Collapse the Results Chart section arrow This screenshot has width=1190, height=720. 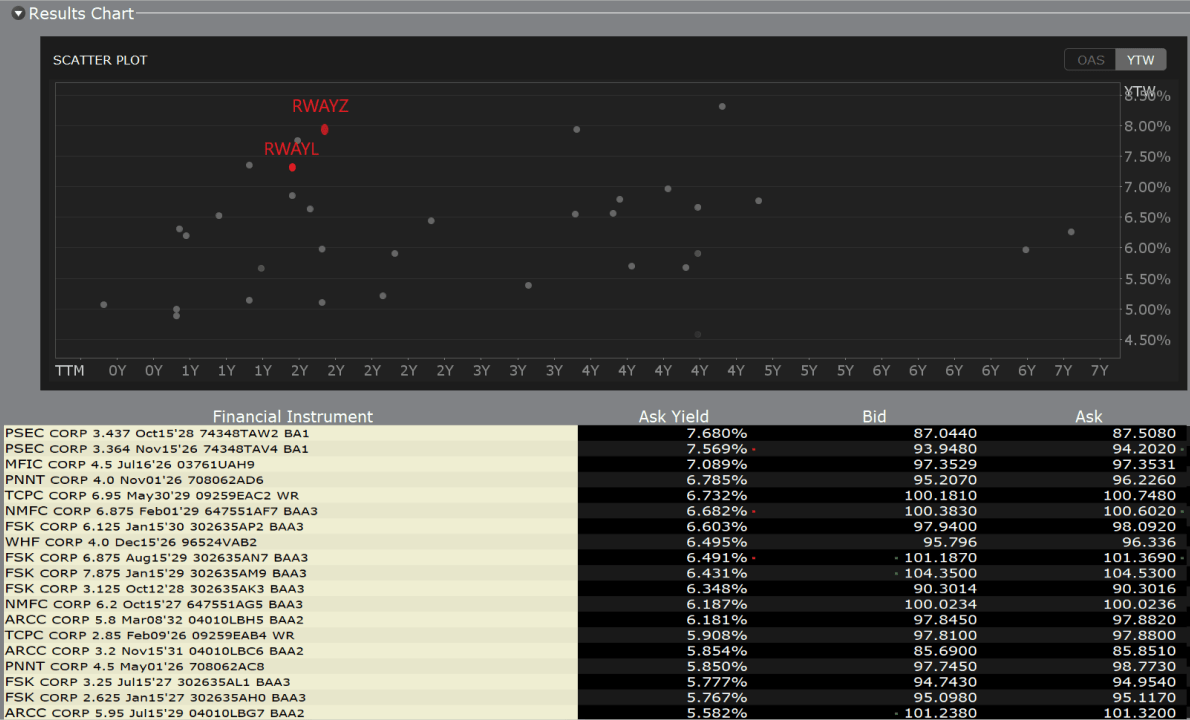(x=18, y=14)
